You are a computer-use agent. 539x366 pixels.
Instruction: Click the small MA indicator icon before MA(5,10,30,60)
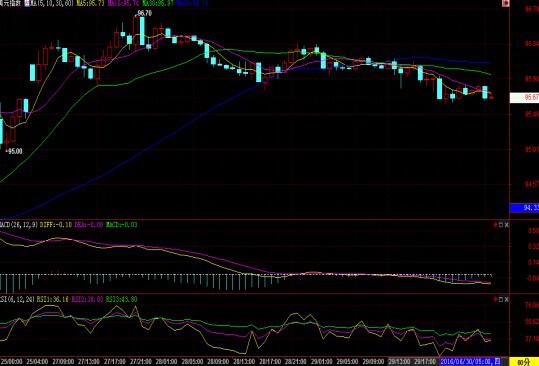26,4
